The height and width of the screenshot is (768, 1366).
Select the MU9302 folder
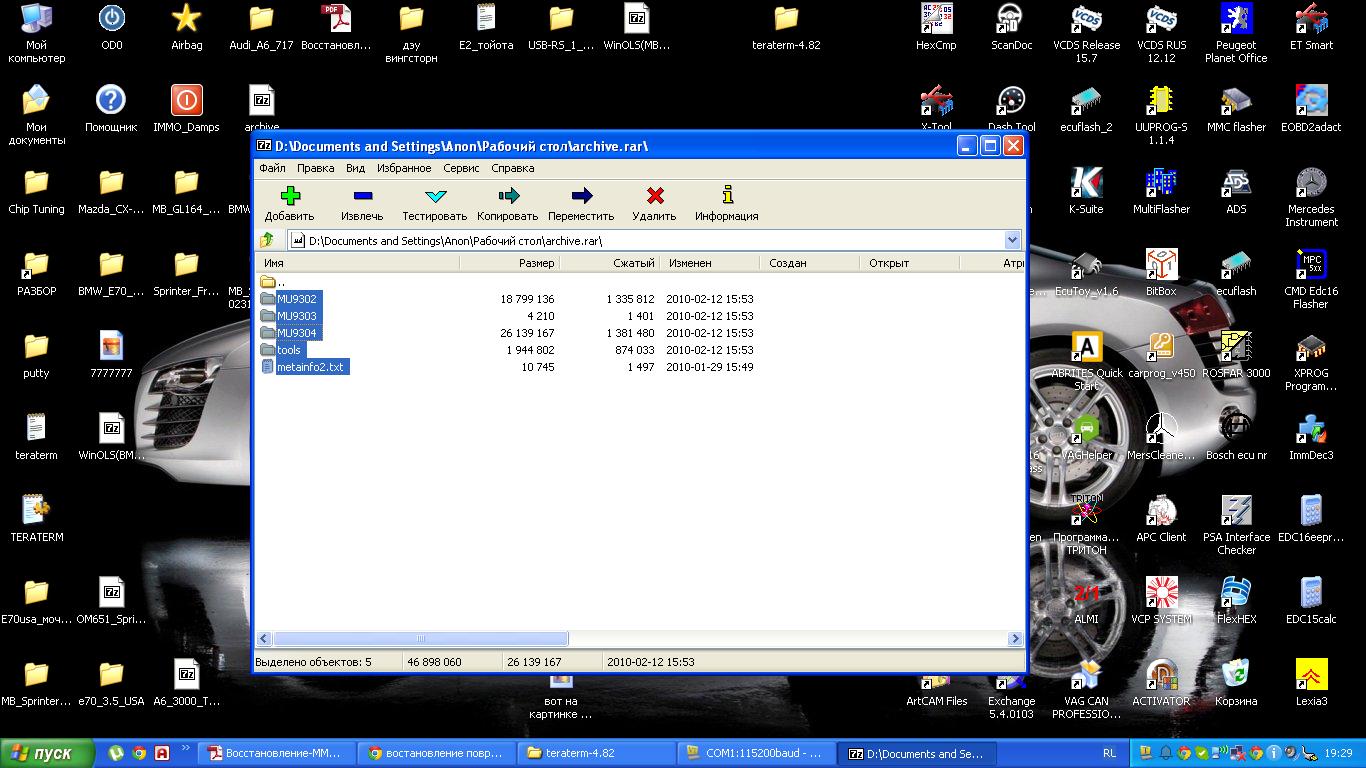click(297, 299)
